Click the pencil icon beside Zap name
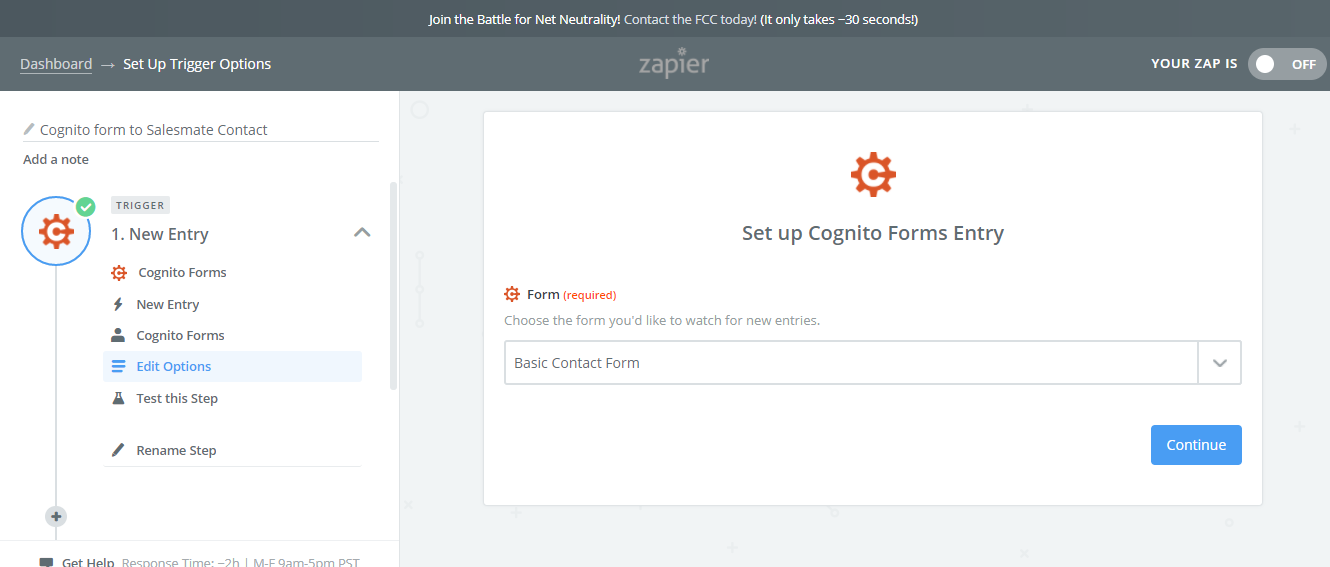The width and height of the screenshot is (1330, 567). click(x=29, y=130)
